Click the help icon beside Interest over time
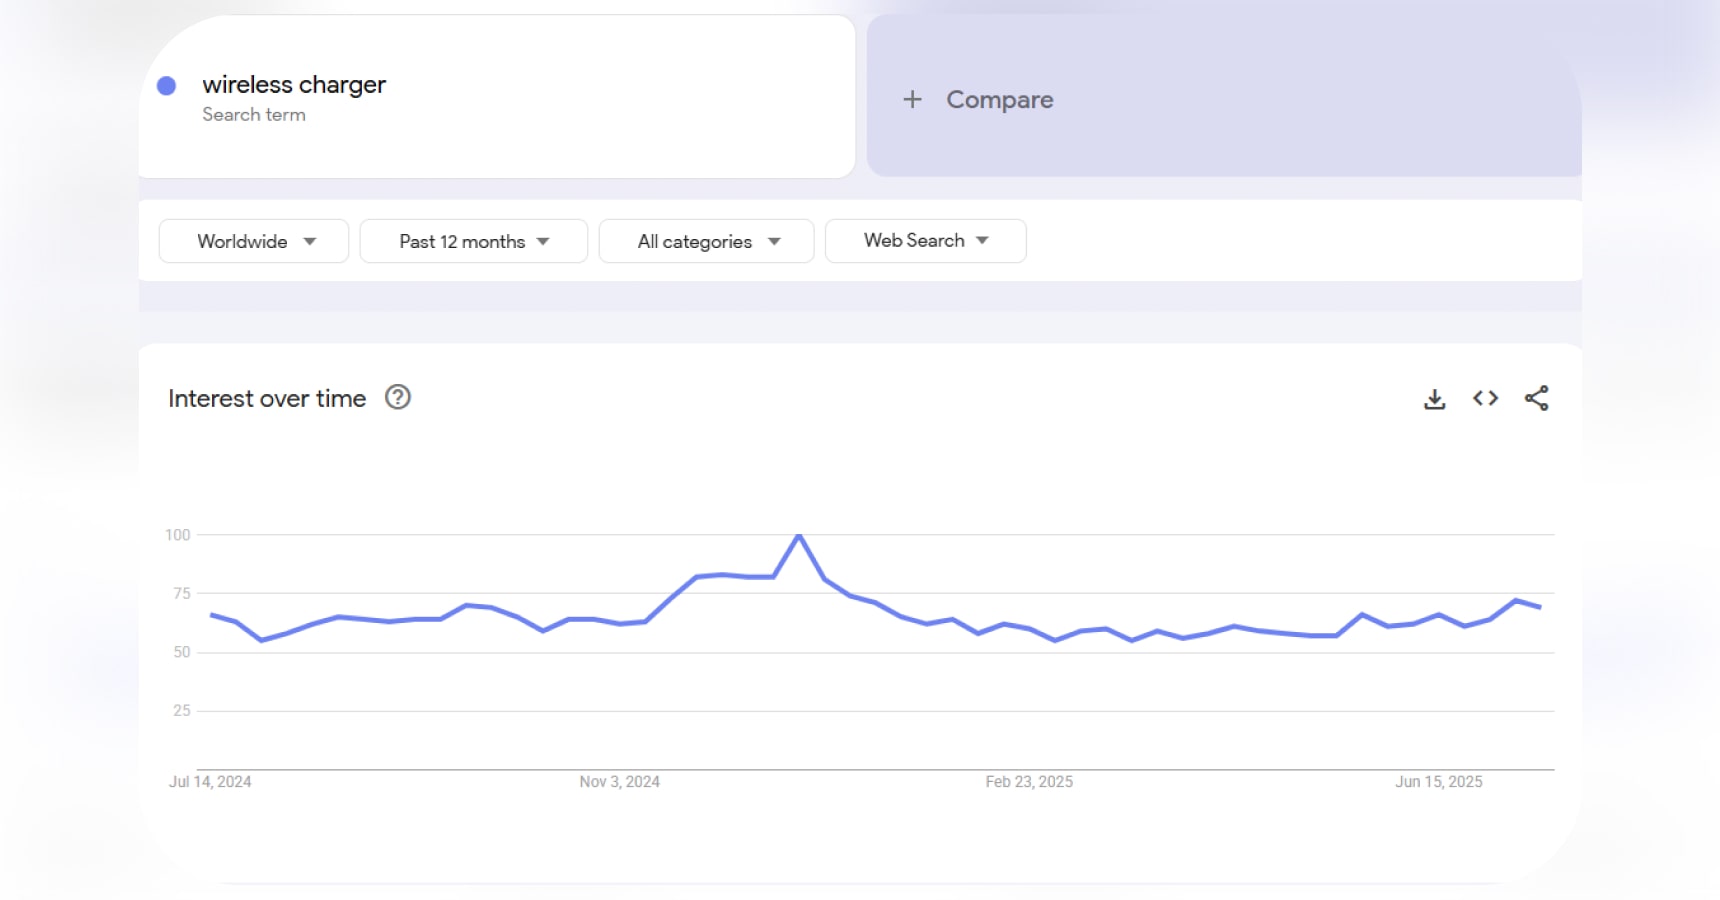The image size is (1720, 900). point(397,398)
